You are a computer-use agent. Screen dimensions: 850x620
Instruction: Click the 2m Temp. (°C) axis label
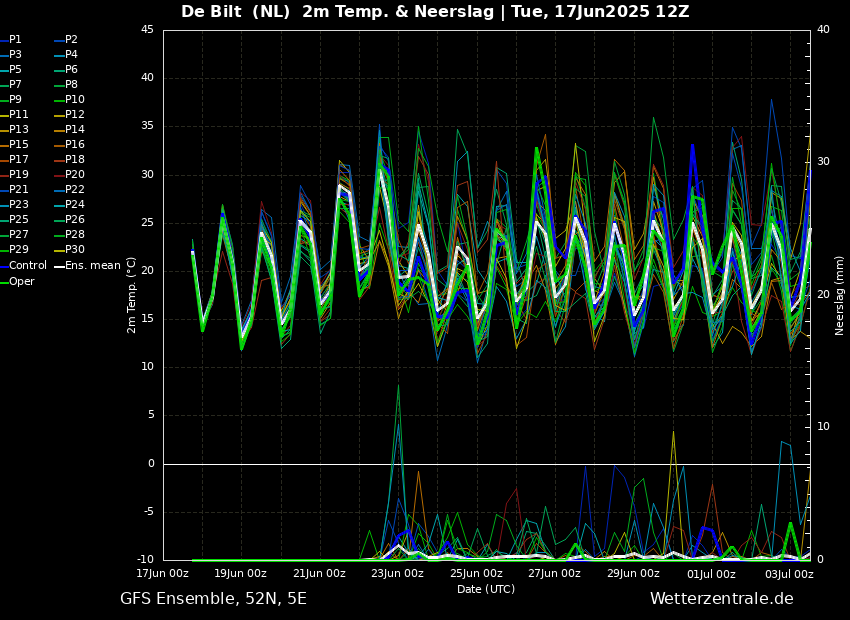pos(132,295)
